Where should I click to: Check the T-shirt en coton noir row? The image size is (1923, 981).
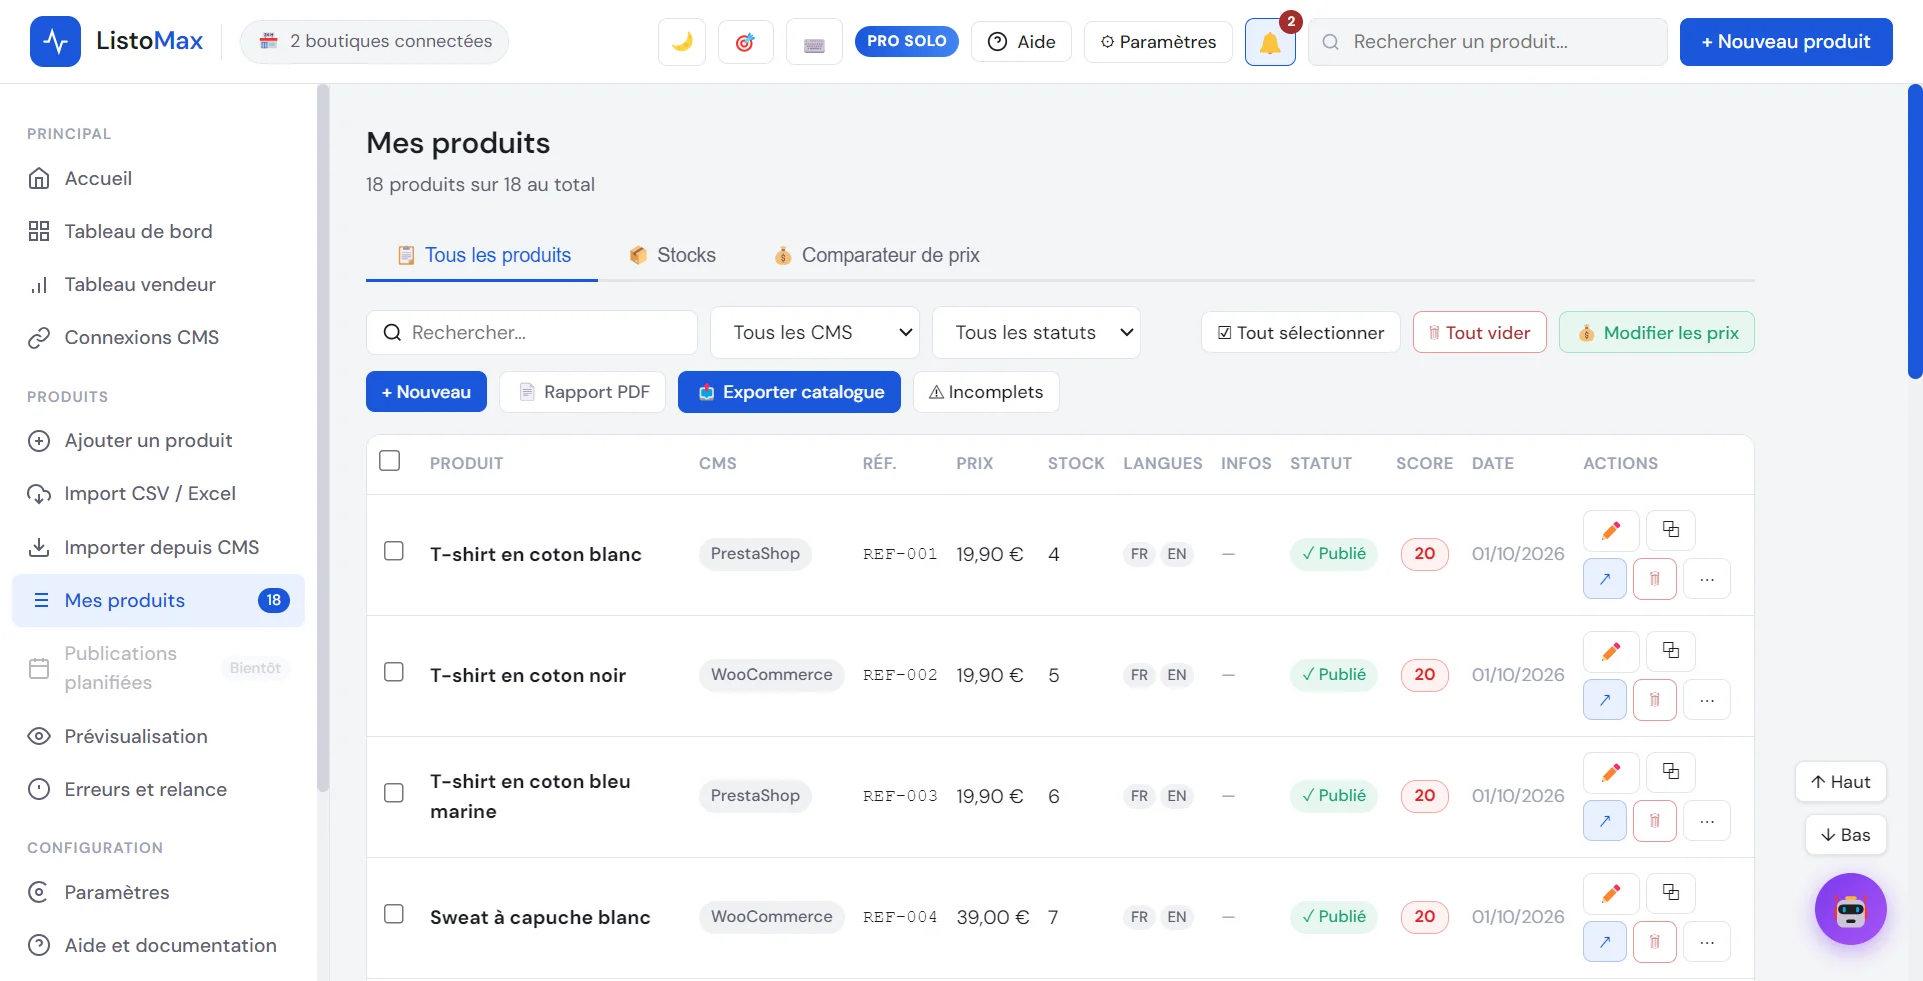394,673
